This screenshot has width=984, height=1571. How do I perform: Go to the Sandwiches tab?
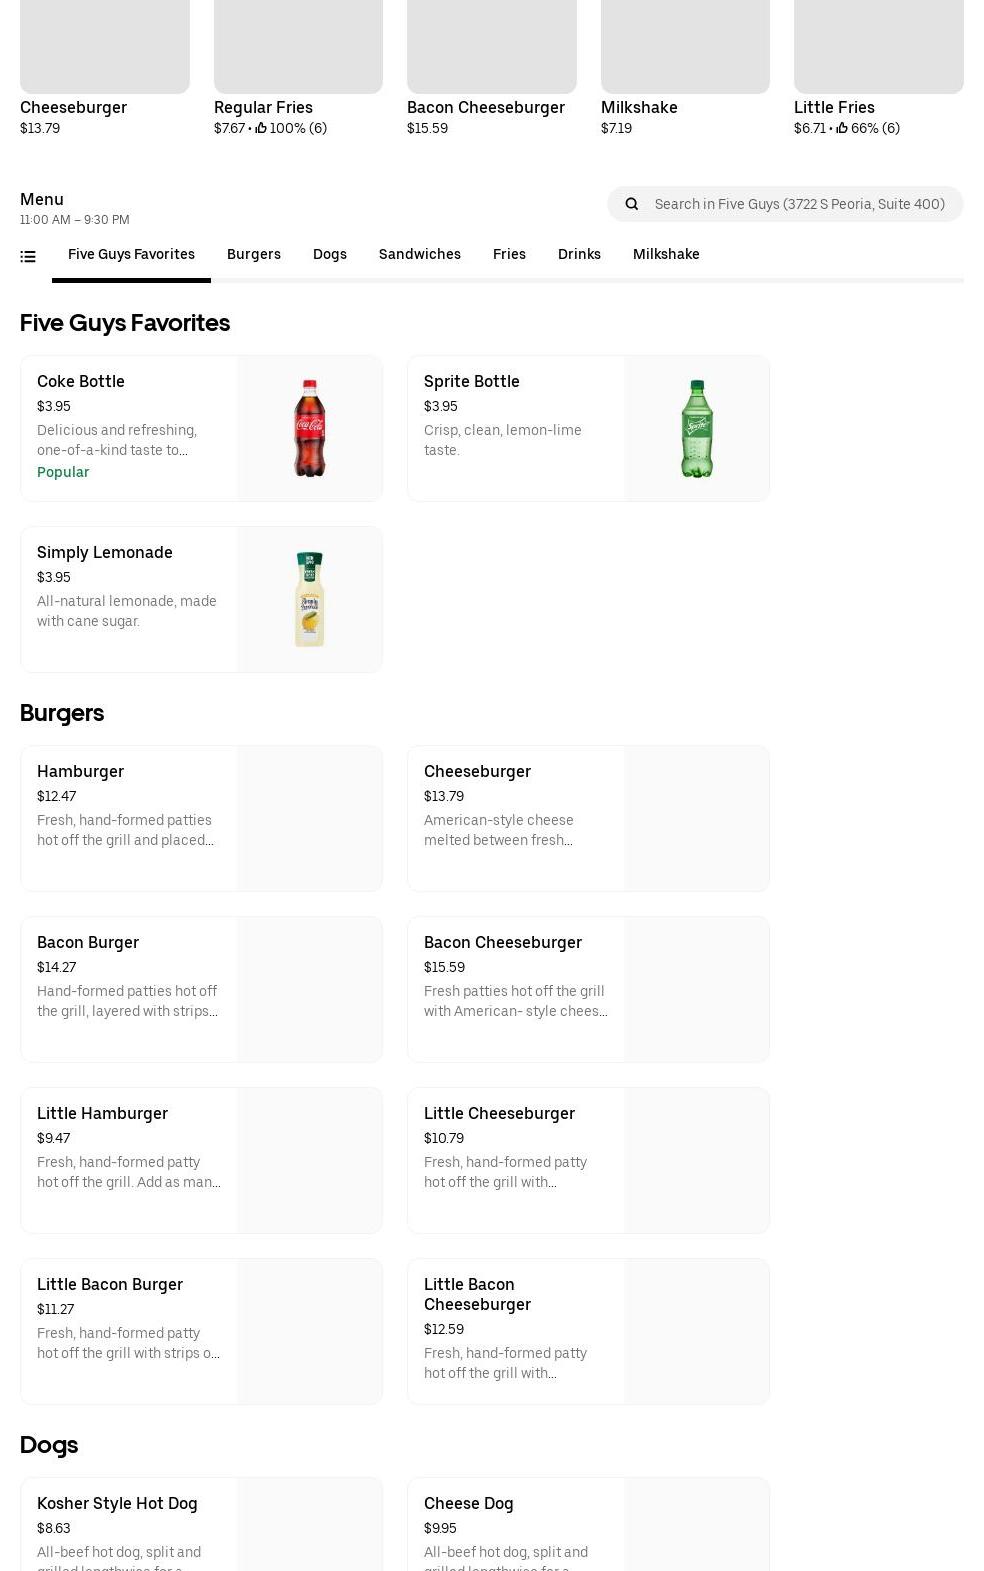(420, 255)
